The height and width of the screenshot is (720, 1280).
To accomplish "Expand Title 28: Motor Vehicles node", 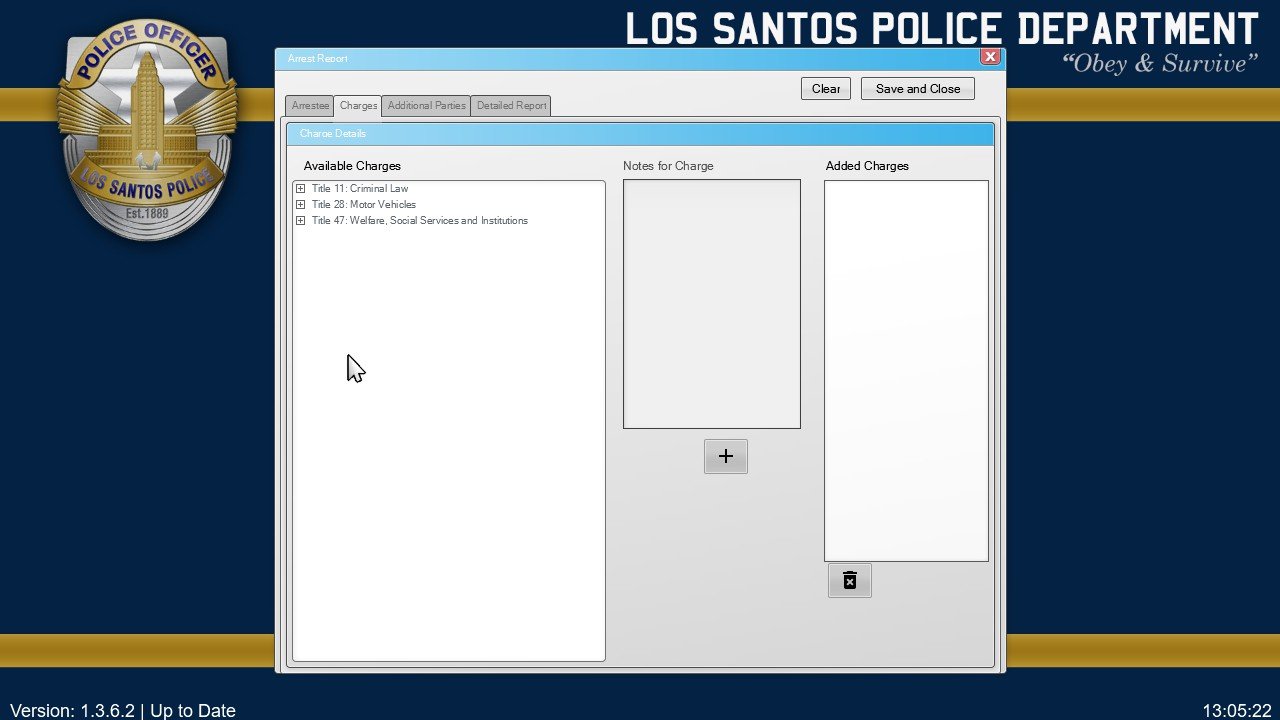I will pos(300,205).
